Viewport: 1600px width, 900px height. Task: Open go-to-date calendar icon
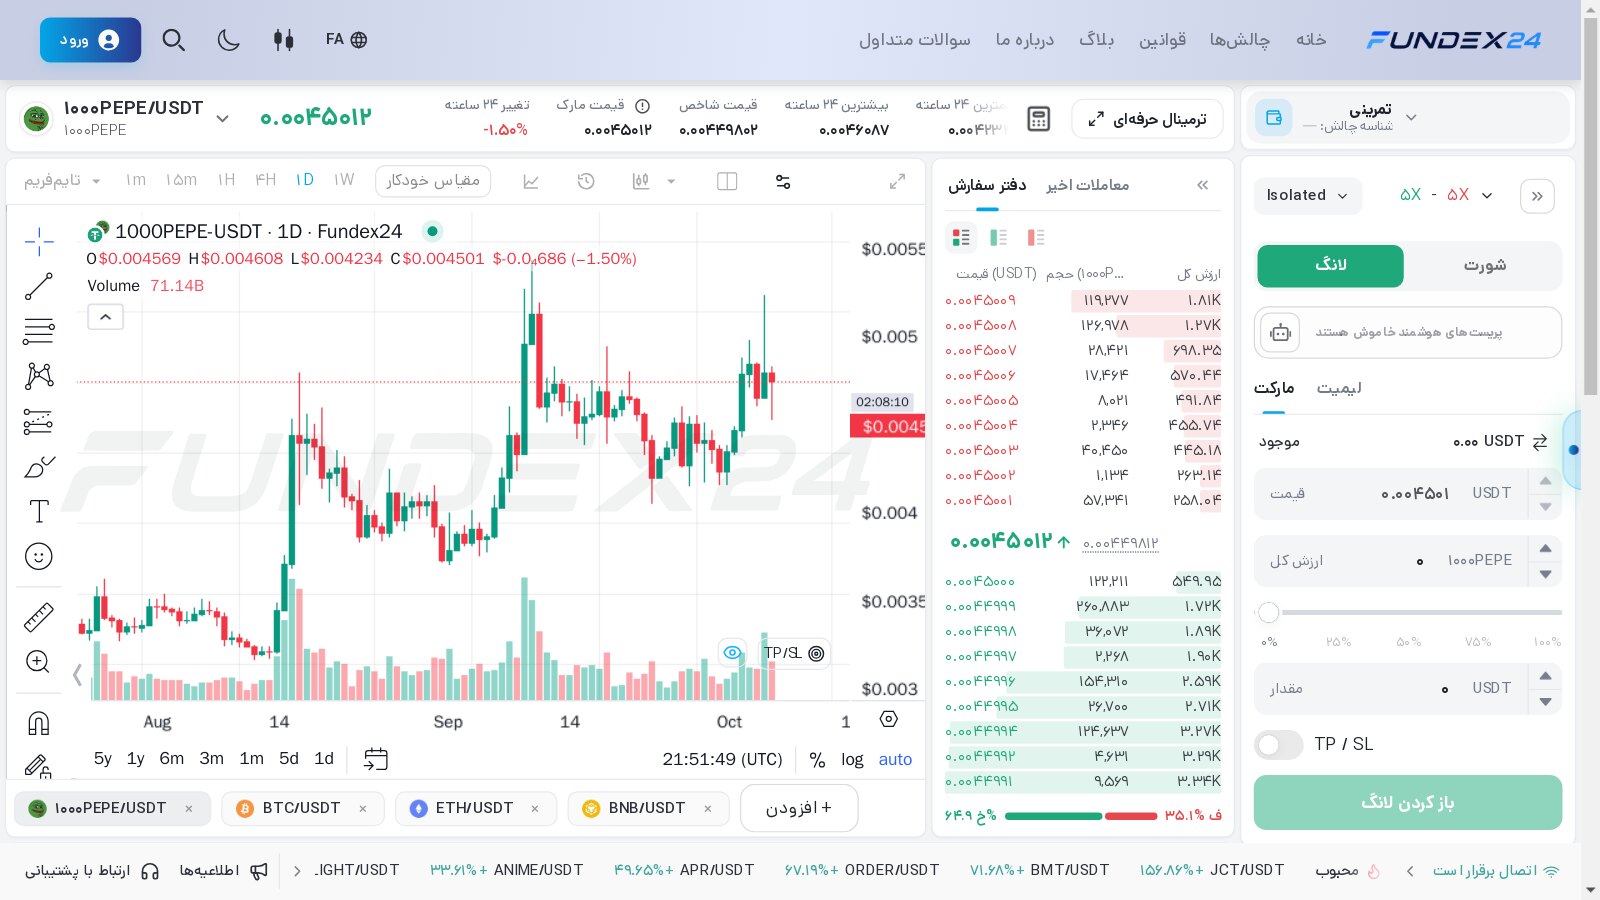[376, 759]
